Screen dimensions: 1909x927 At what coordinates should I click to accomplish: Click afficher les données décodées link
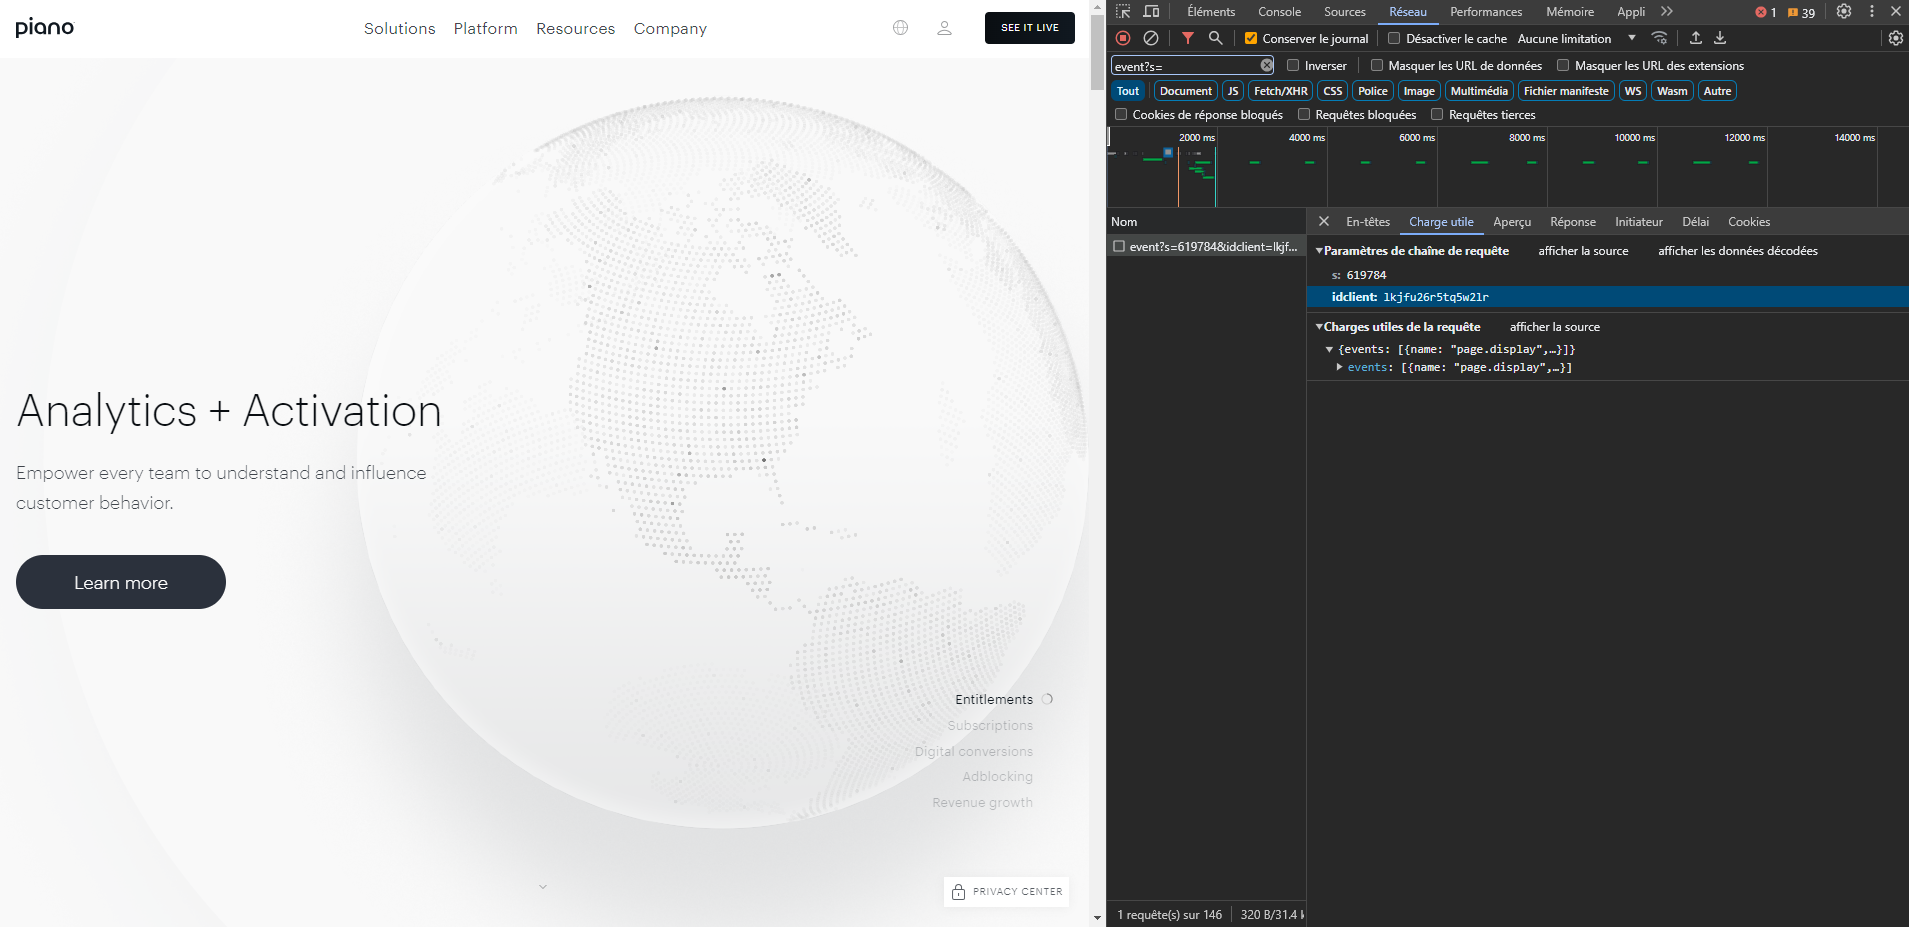[1737, 251]
